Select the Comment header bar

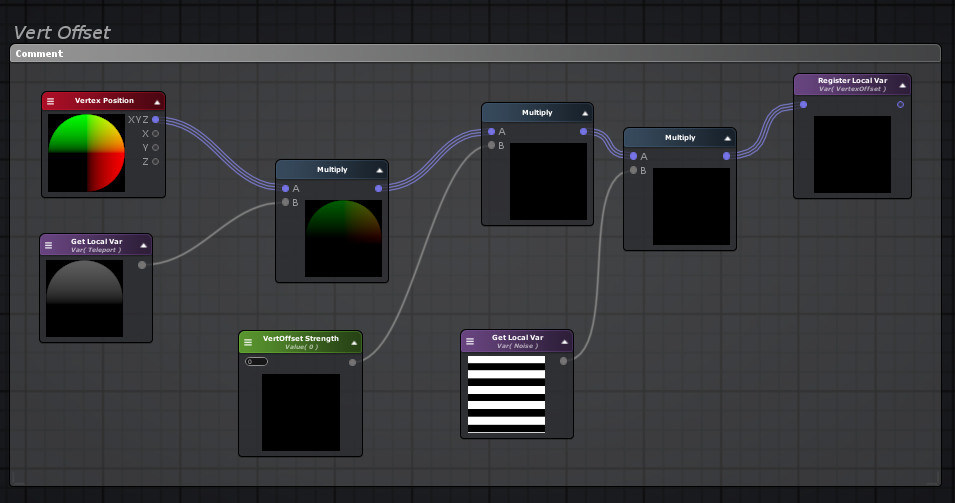pos(475,54)
